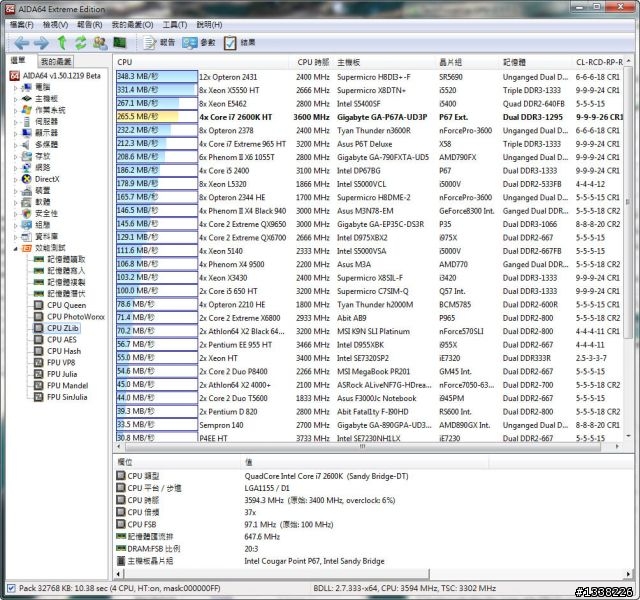This screenshot has height=600, width=640.
Task: Select the 4x Core i7 2600K HT row
Action: pos(369,117)
